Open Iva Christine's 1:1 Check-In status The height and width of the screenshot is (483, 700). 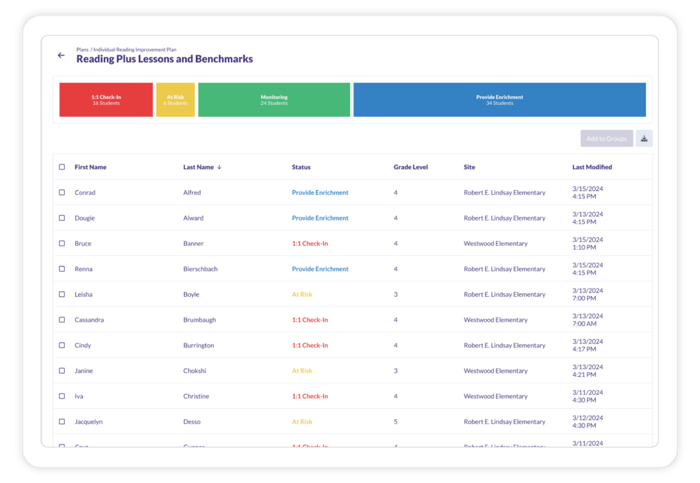click(x=310, y=396)
